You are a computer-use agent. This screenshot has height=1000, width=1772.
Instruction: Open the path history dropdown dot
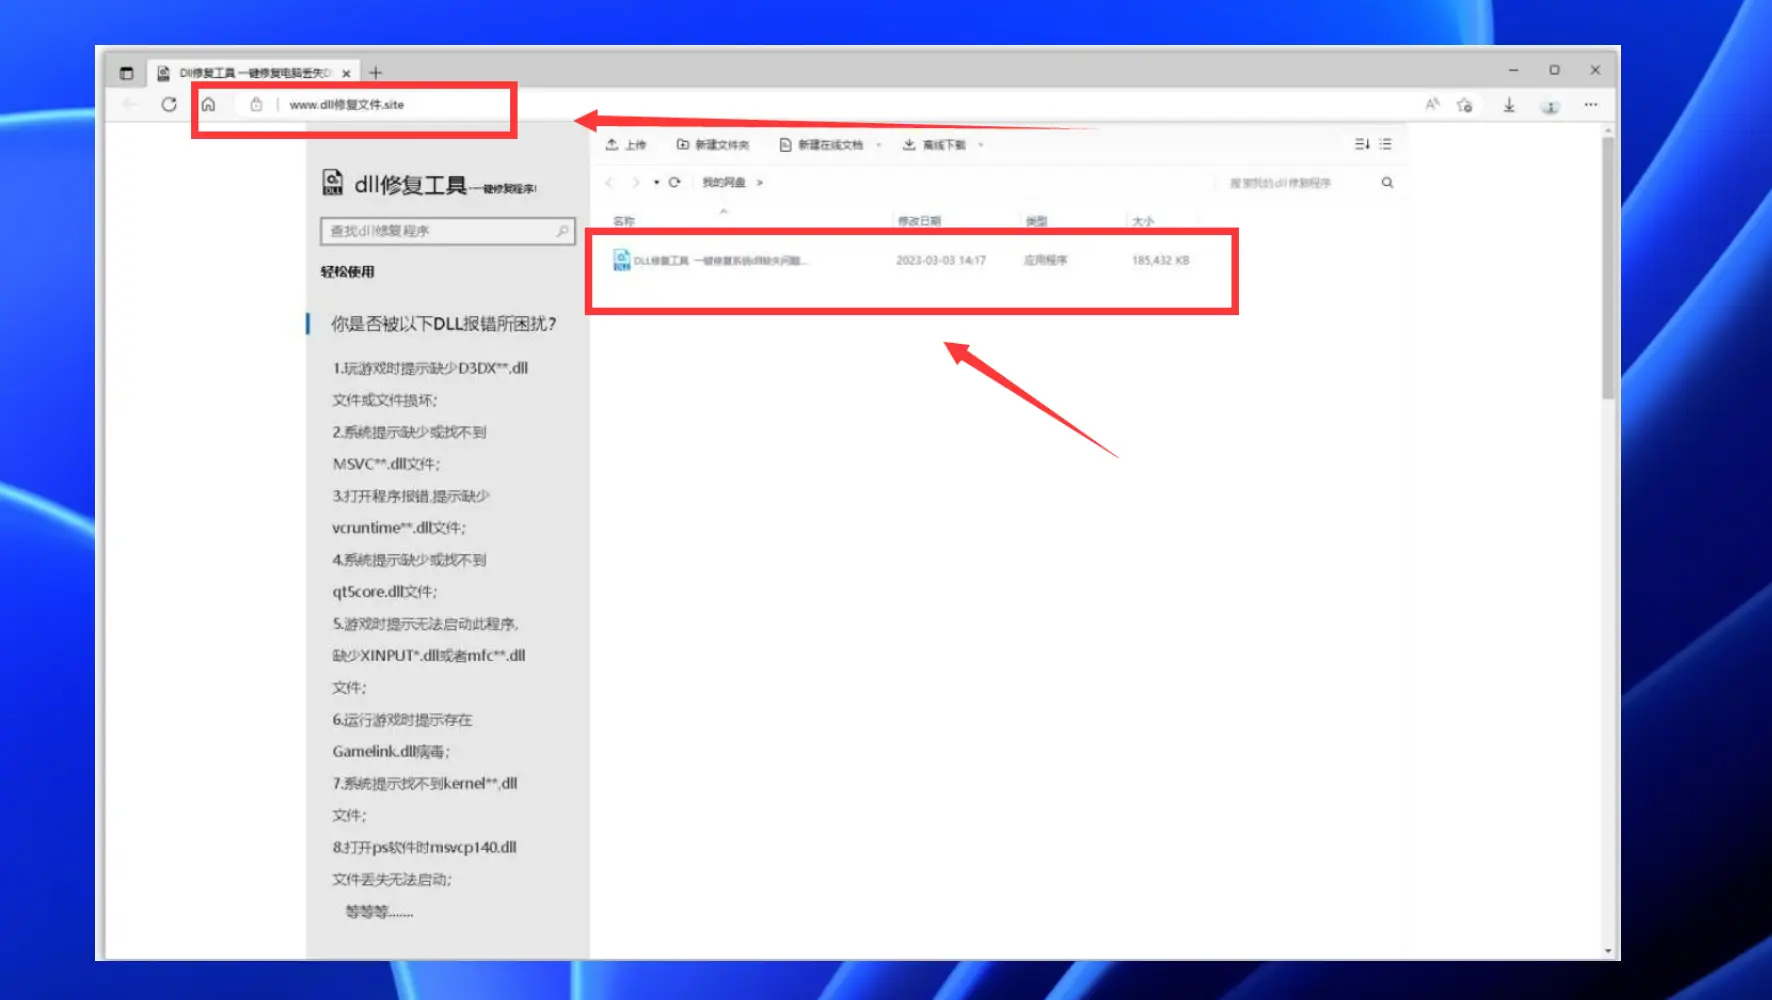[x=657, y=182]
